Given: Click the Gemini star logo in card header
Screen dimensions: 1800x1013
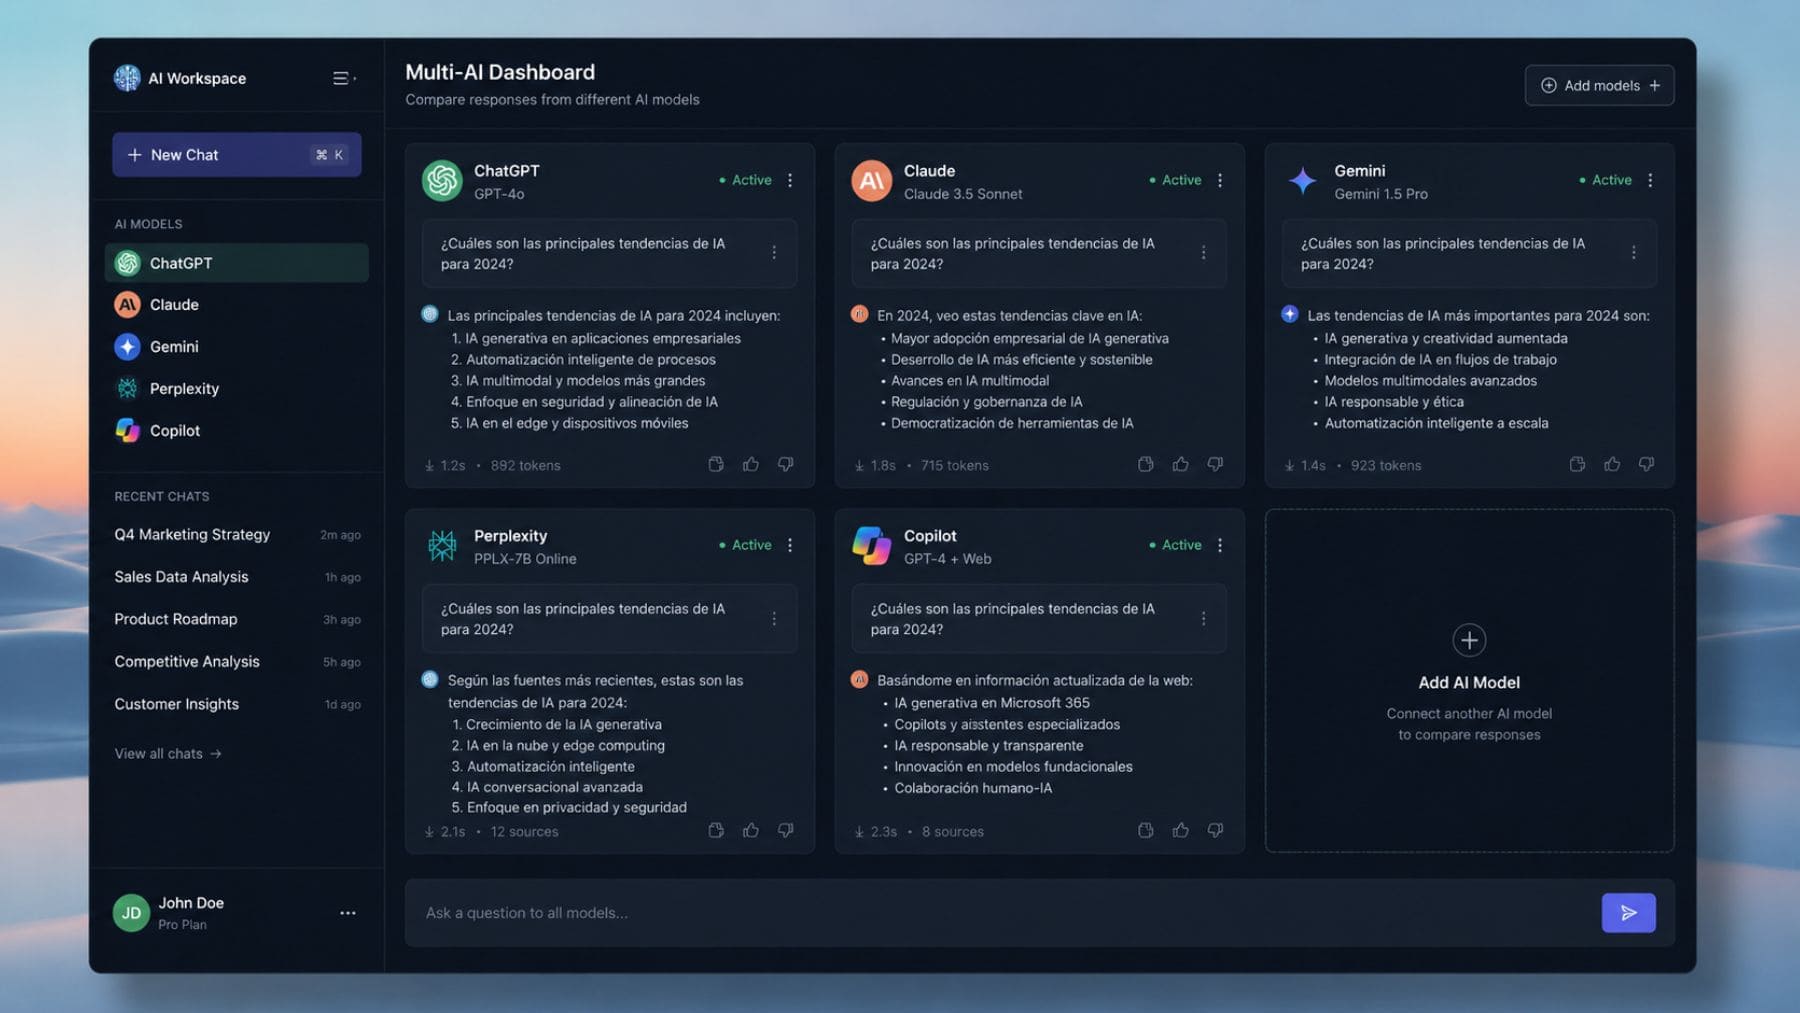Looking at the screenshot, I should pos(1302,181).
